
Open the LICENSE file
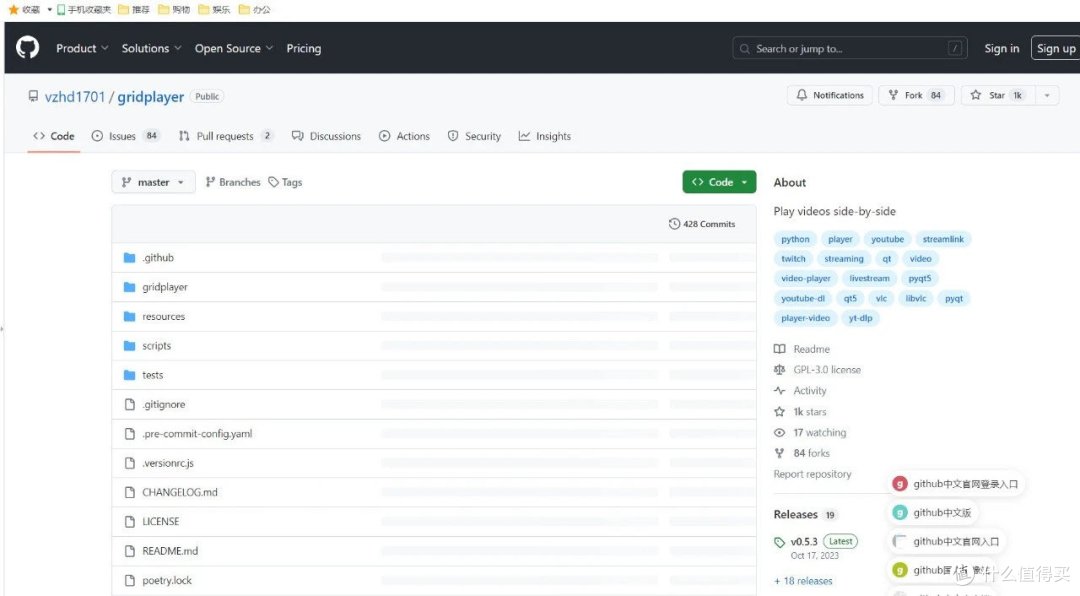click(160, 522)
